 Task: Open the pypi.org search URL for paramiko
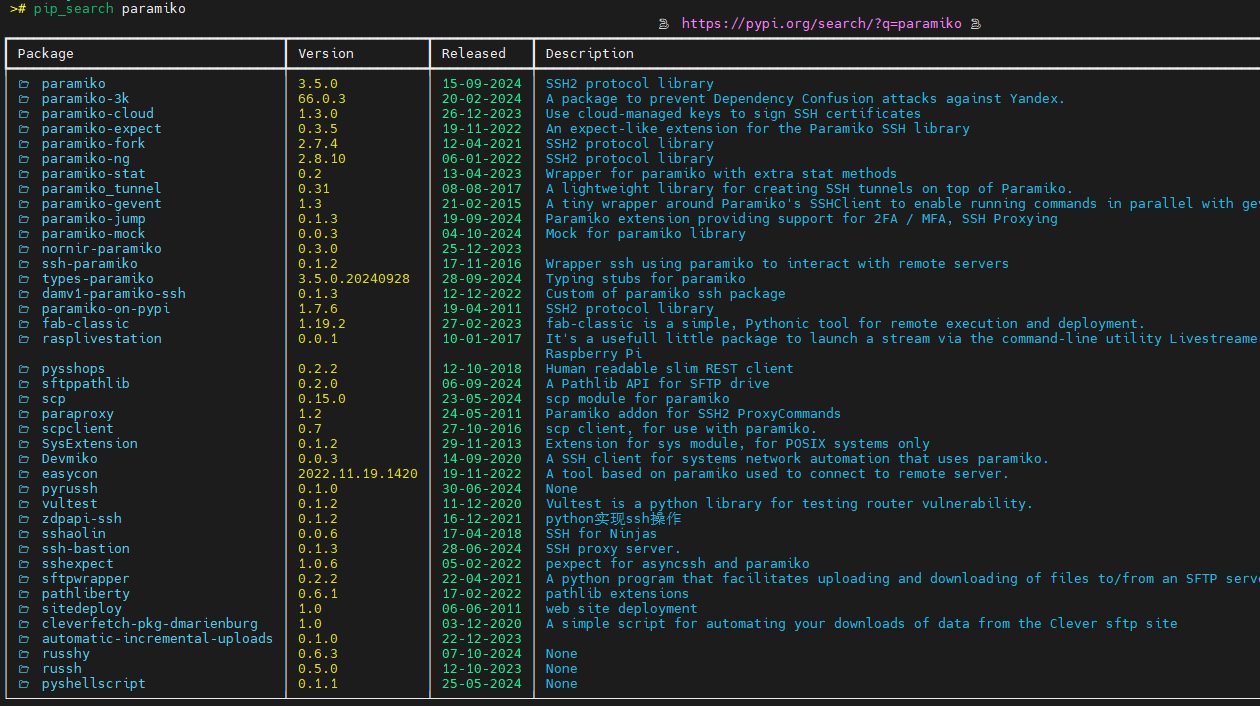click(x=821, y=24)
